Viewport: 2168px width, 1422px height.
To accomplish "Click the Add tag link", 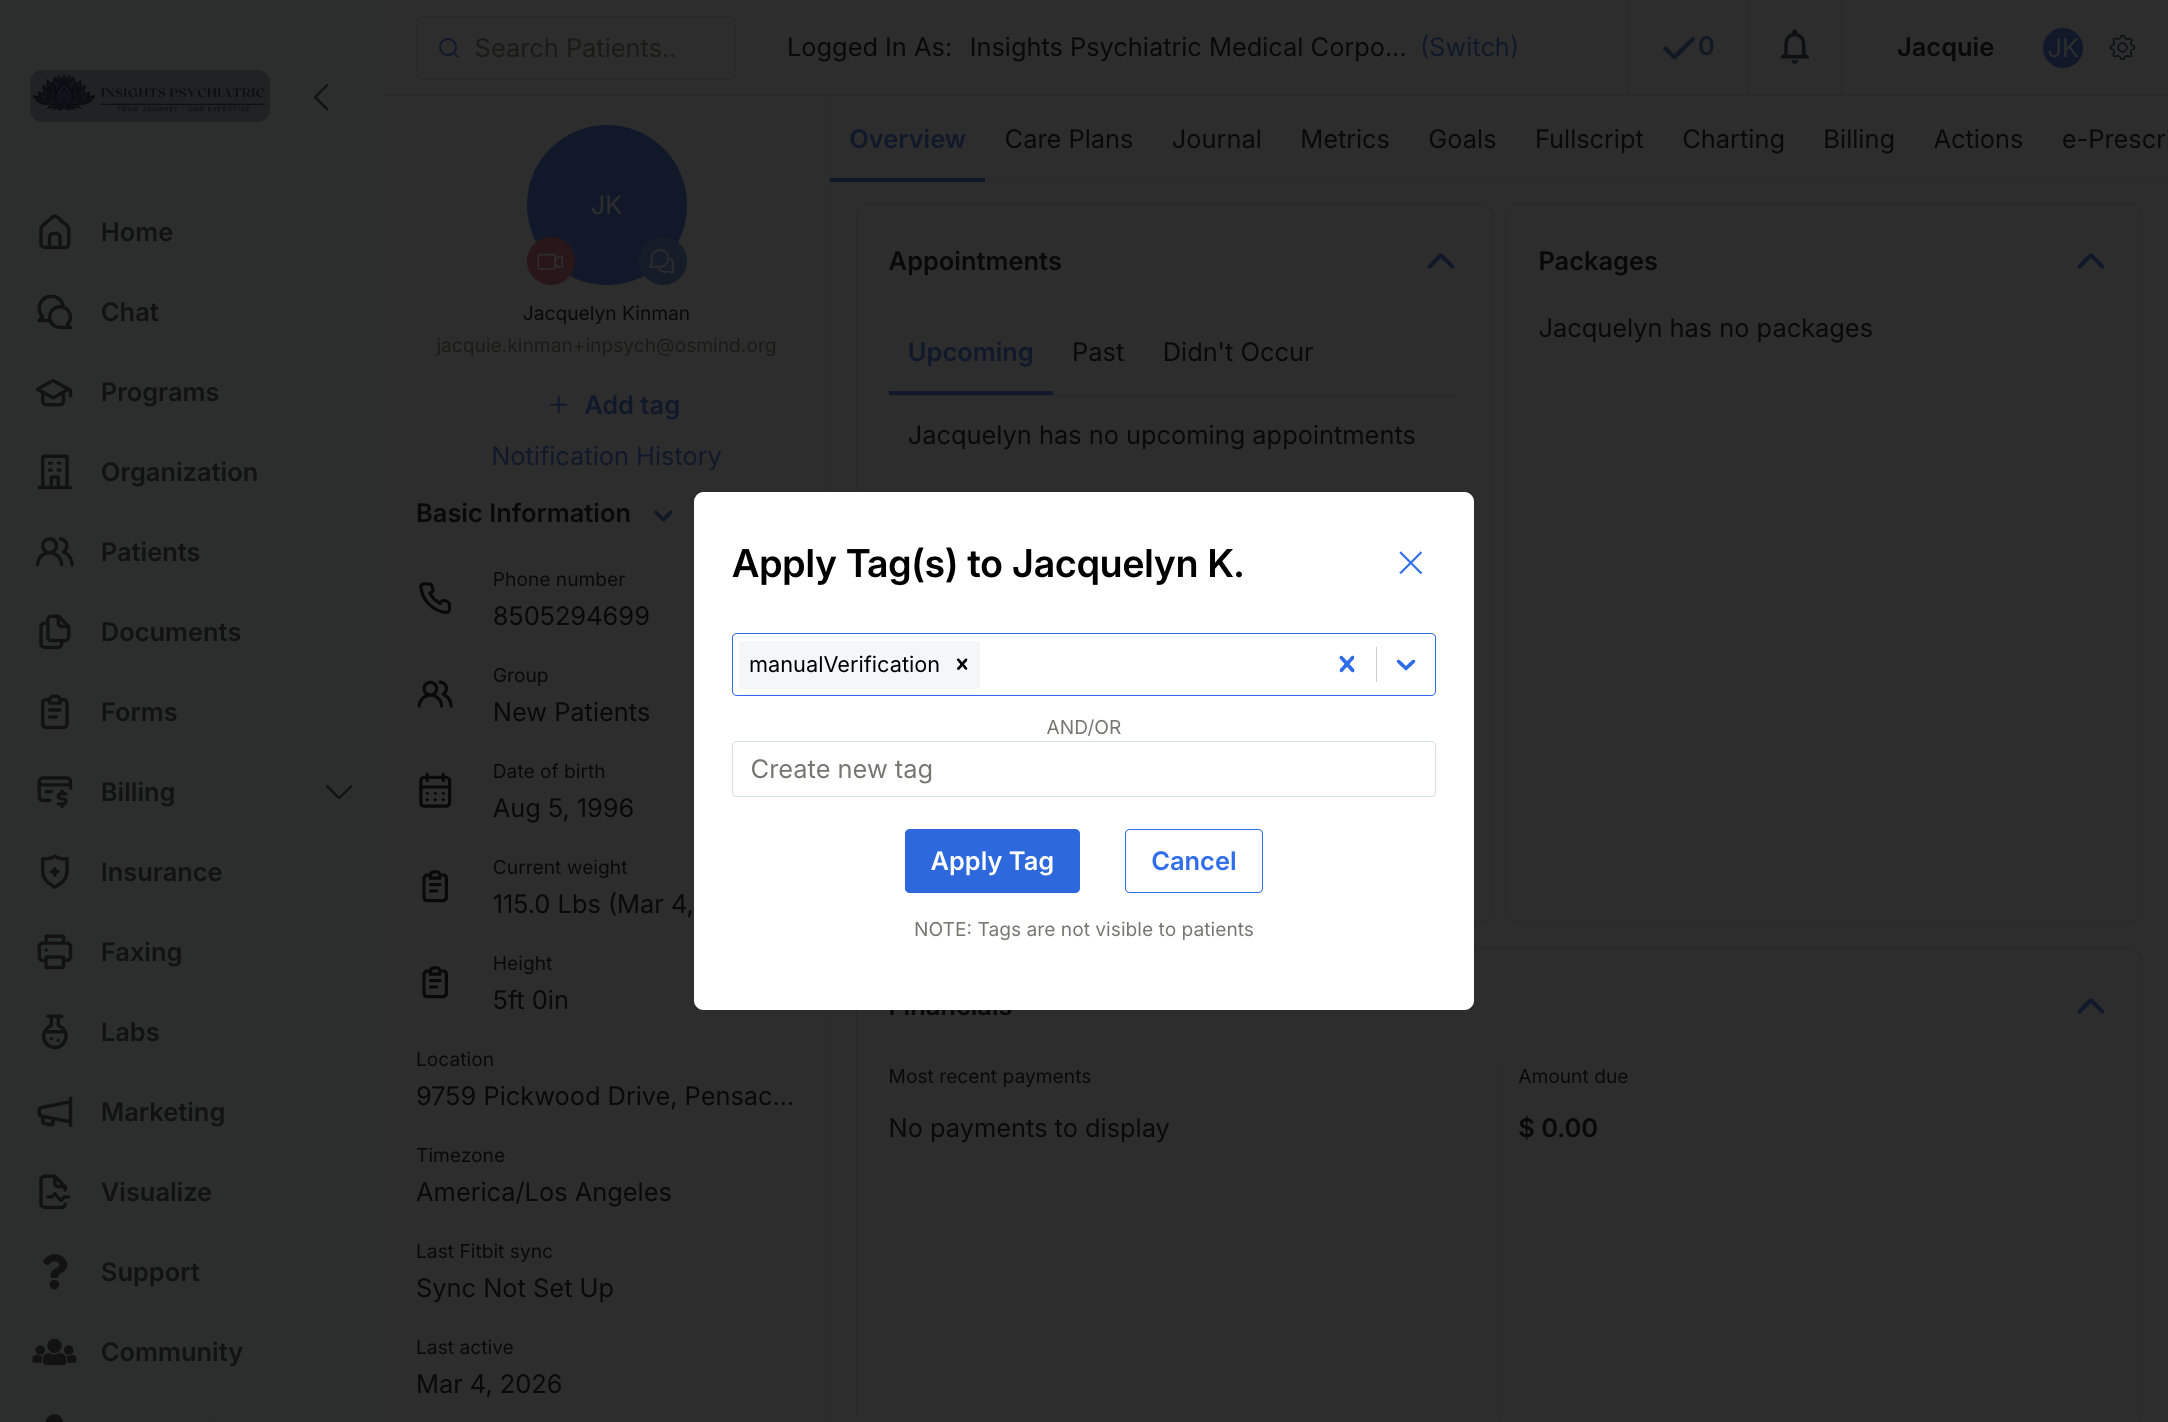I will coord(615,405).
